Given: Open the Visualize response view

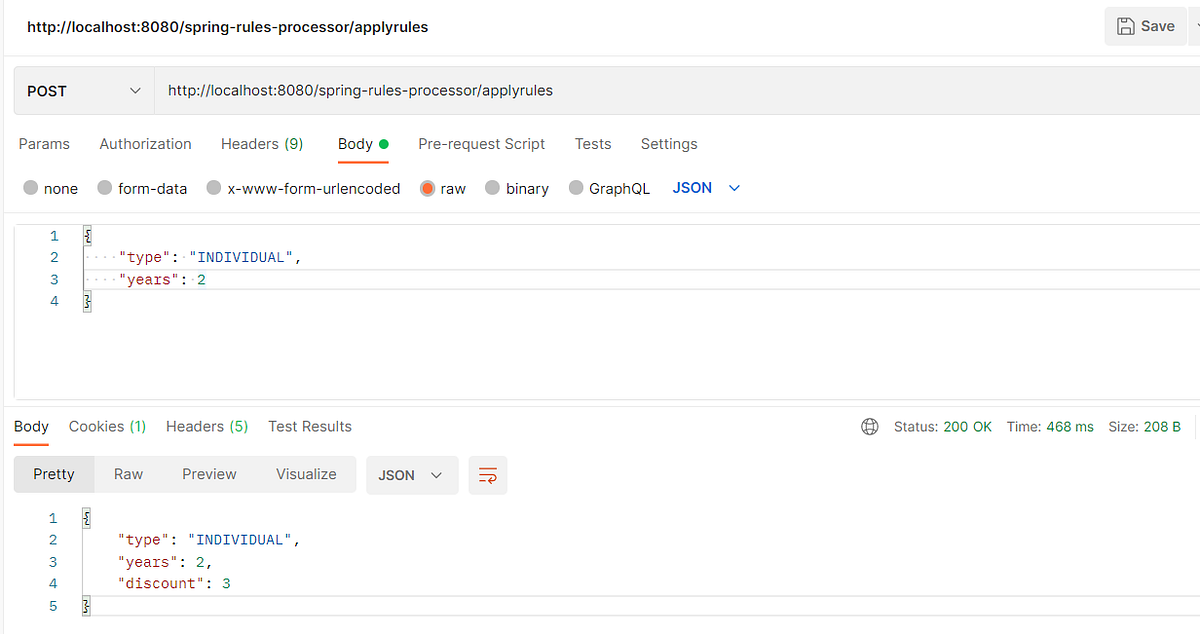Looking at the screenshot, I should 306,474.
